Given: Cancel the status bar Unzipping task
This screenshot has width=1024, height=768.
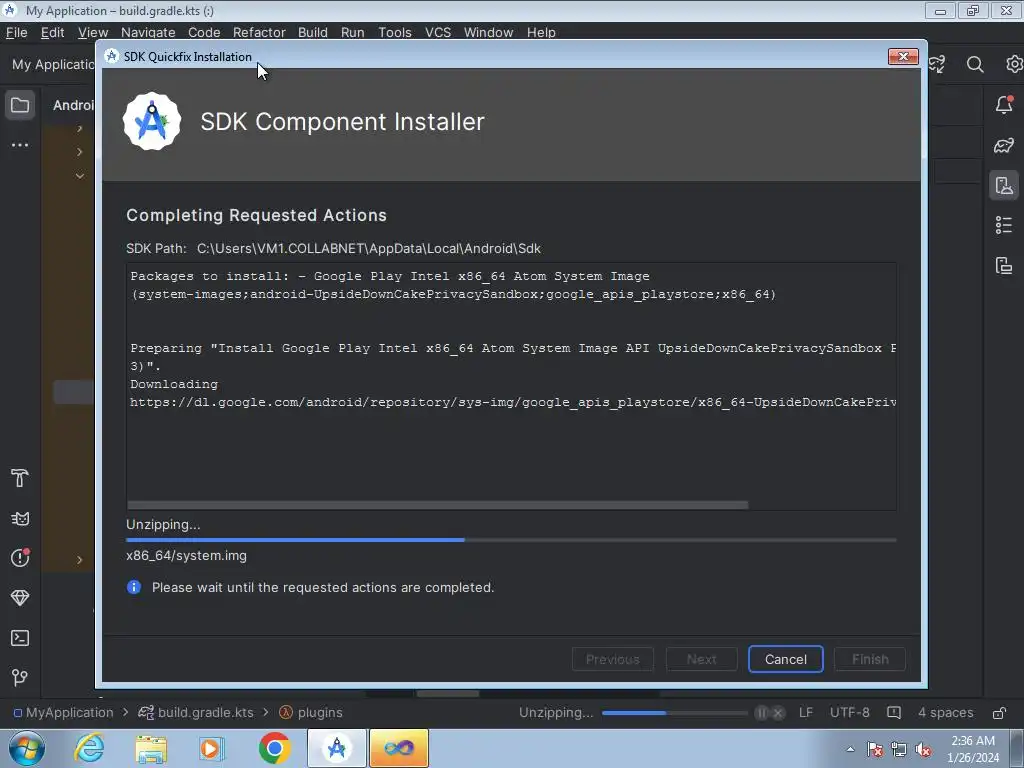Looking at the screenshot, I should tap(777, 712).
